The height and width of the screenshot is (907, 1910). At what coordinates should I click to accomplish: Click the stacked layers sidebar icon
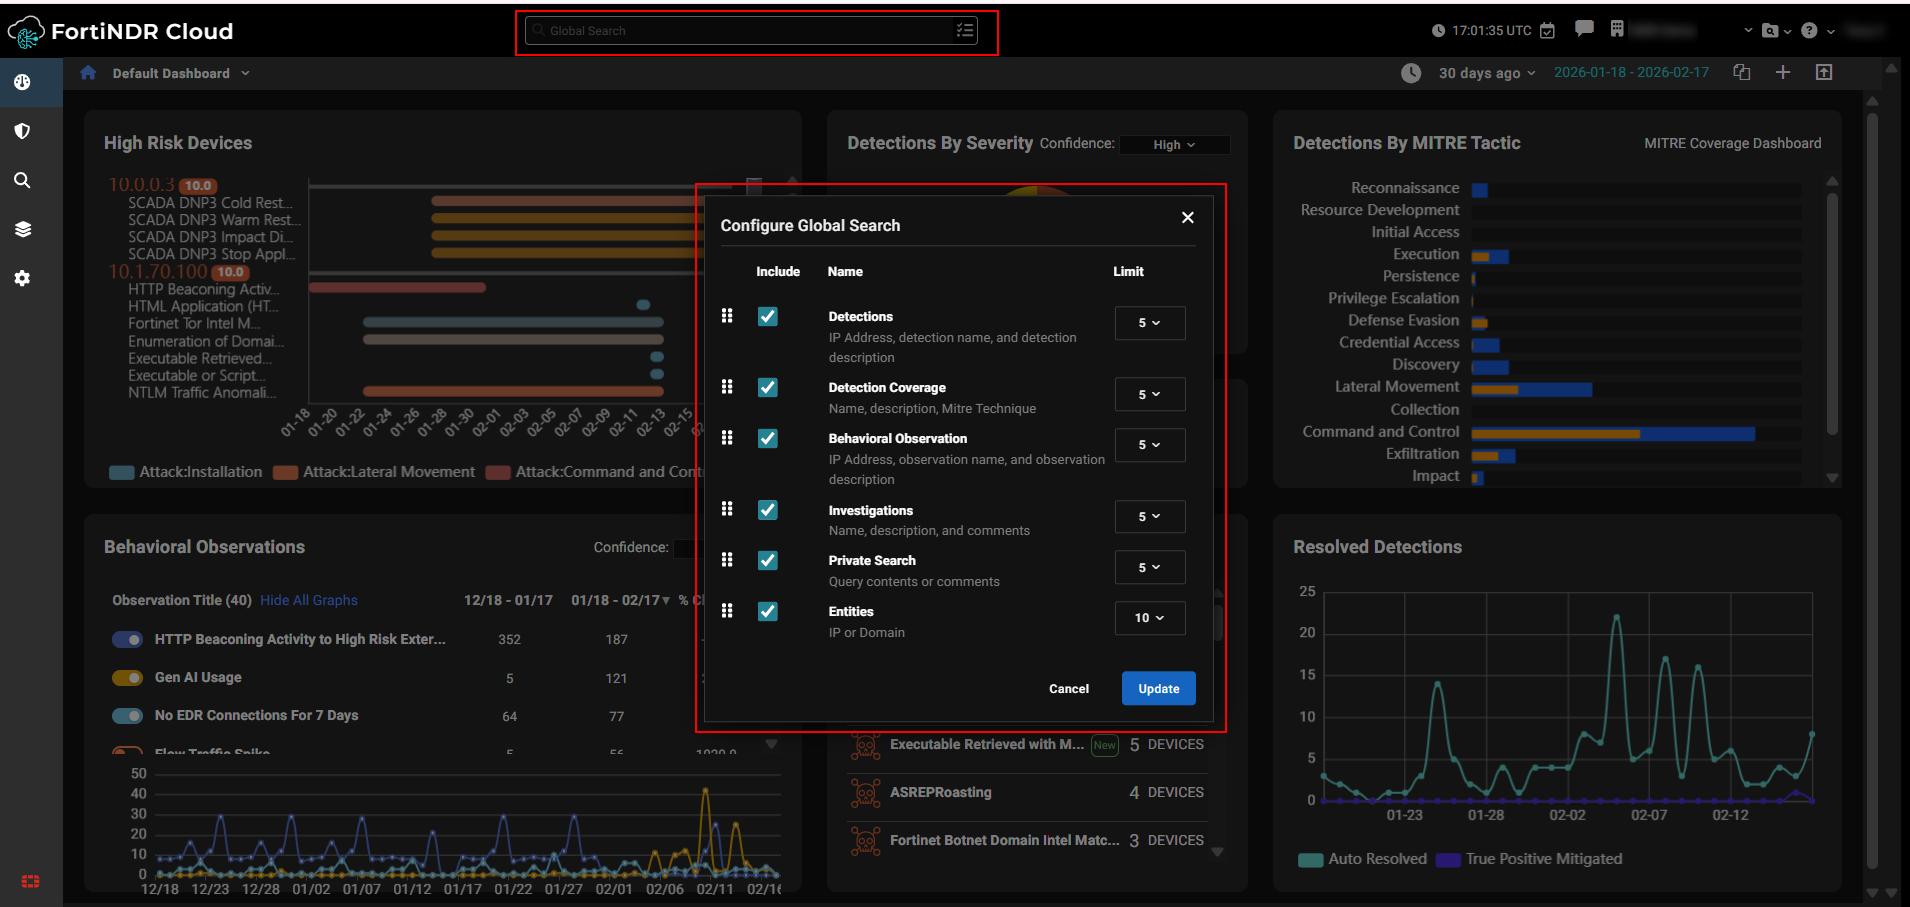(x=22, y=229)
